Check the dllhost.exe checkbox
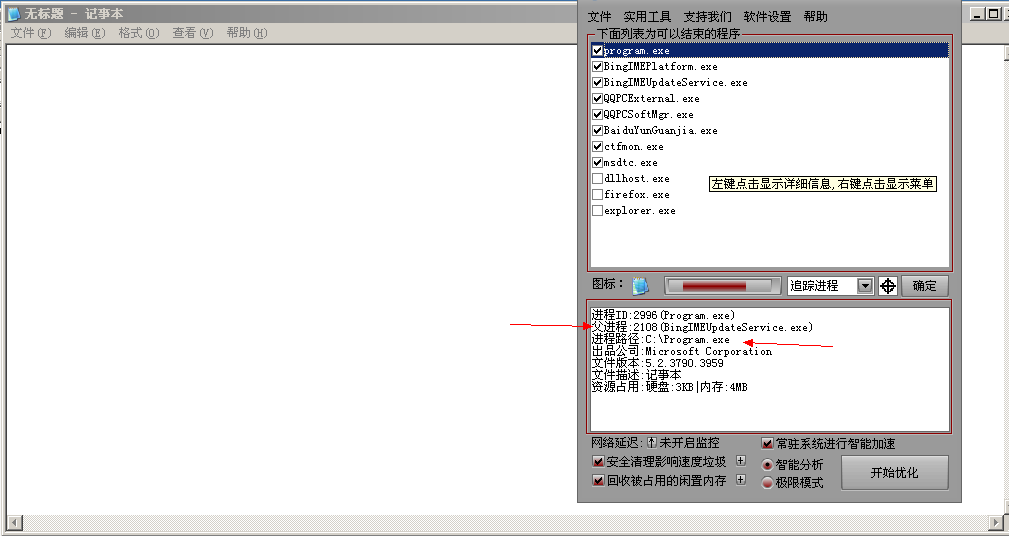 point(597,179)
